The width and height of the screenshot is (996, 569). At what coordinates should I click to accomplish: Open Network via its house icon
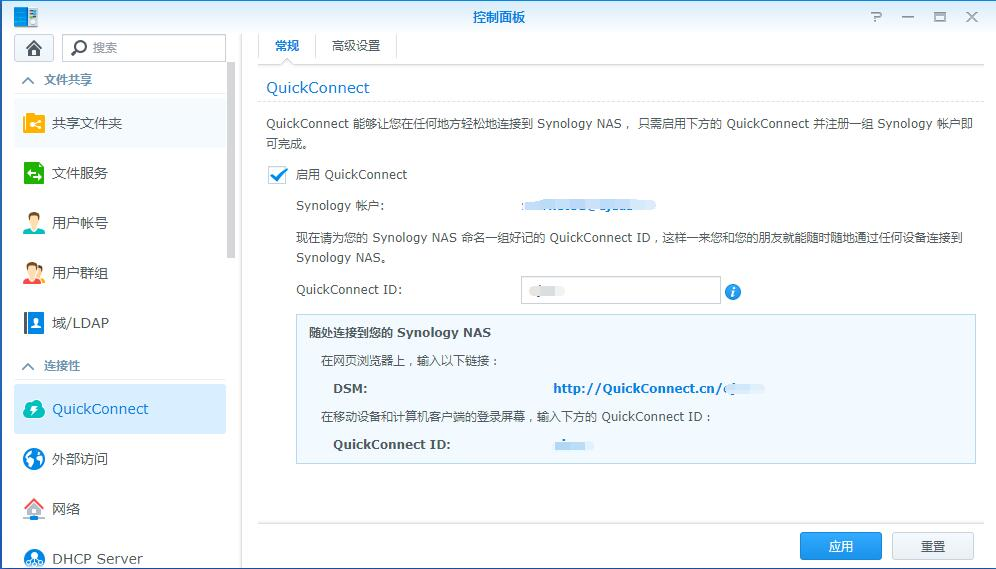pyautogui.click(x=34, y=509)
